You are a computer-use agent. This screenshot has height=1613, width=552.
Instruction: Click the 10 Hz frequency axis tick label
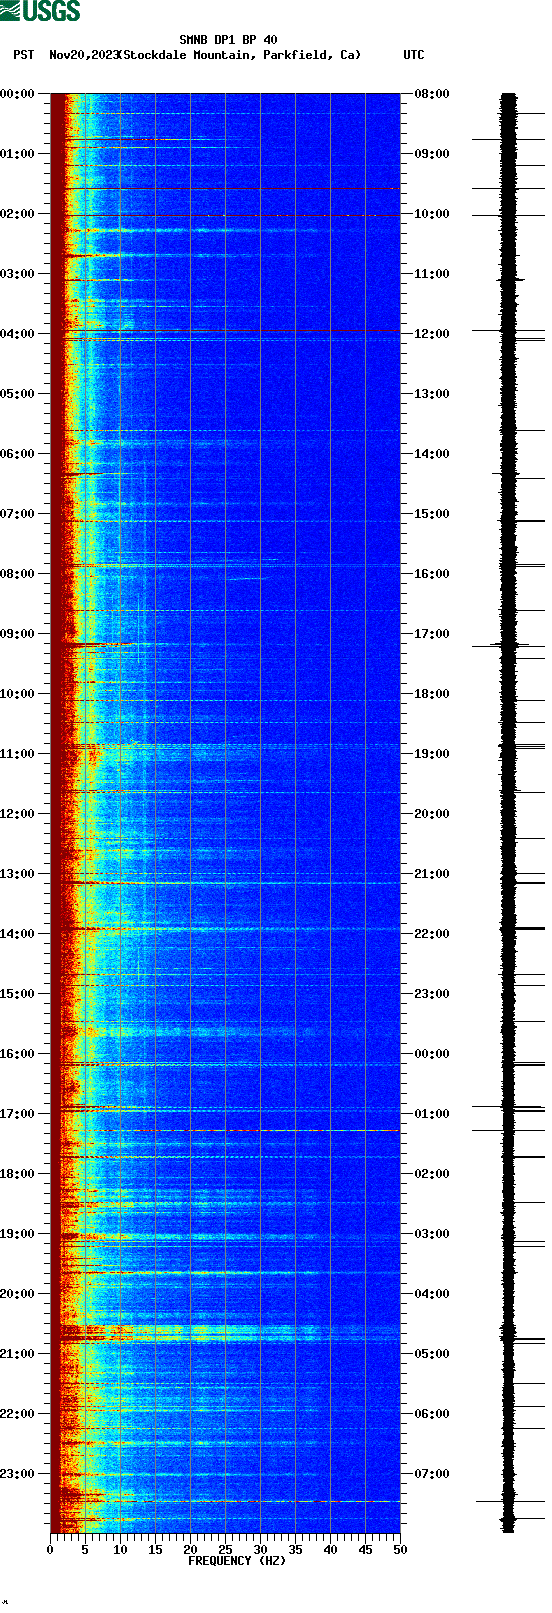click(x=120, y=1550)
